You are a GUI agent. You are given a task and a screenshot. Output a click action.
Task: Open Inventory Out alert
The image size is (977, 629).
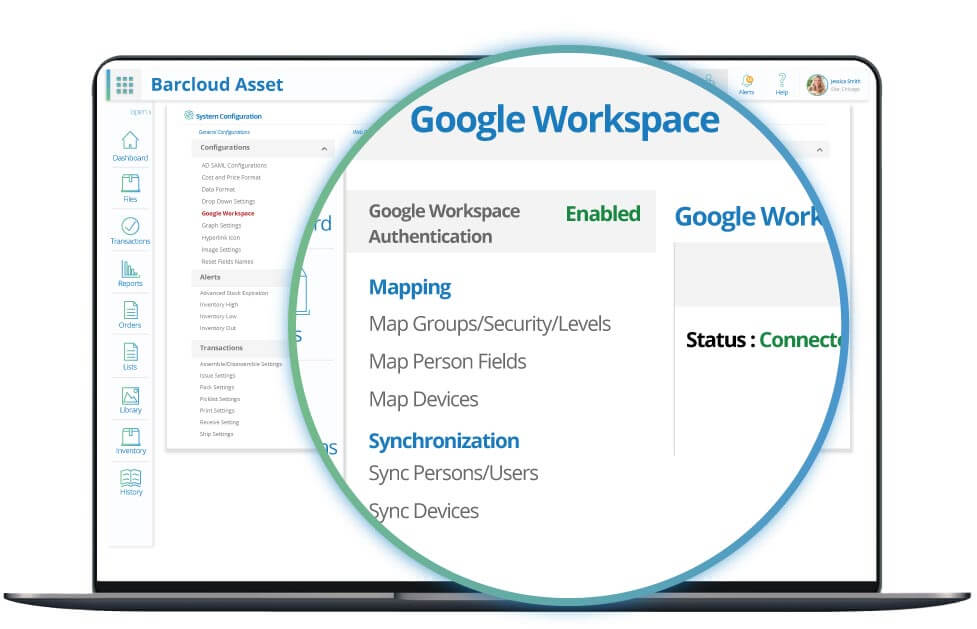click(x=217, y=328)
